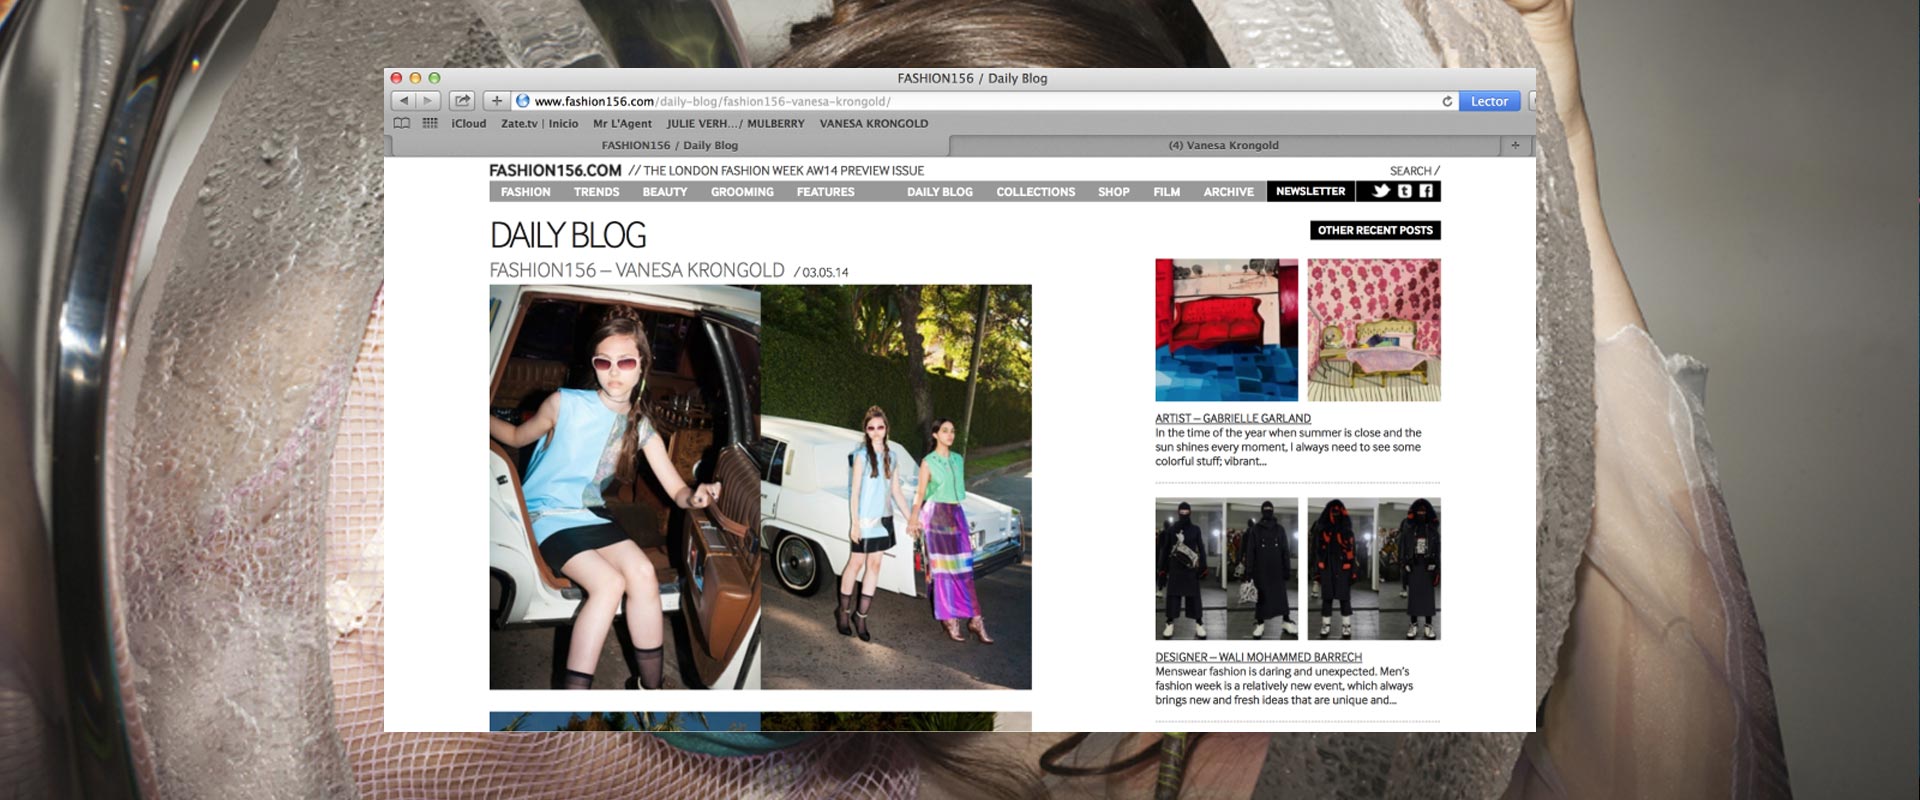This screenshot has height=800, width=1920.
Task: Click the OTHER RECENT POSTS button
Action: point(1375,230)
